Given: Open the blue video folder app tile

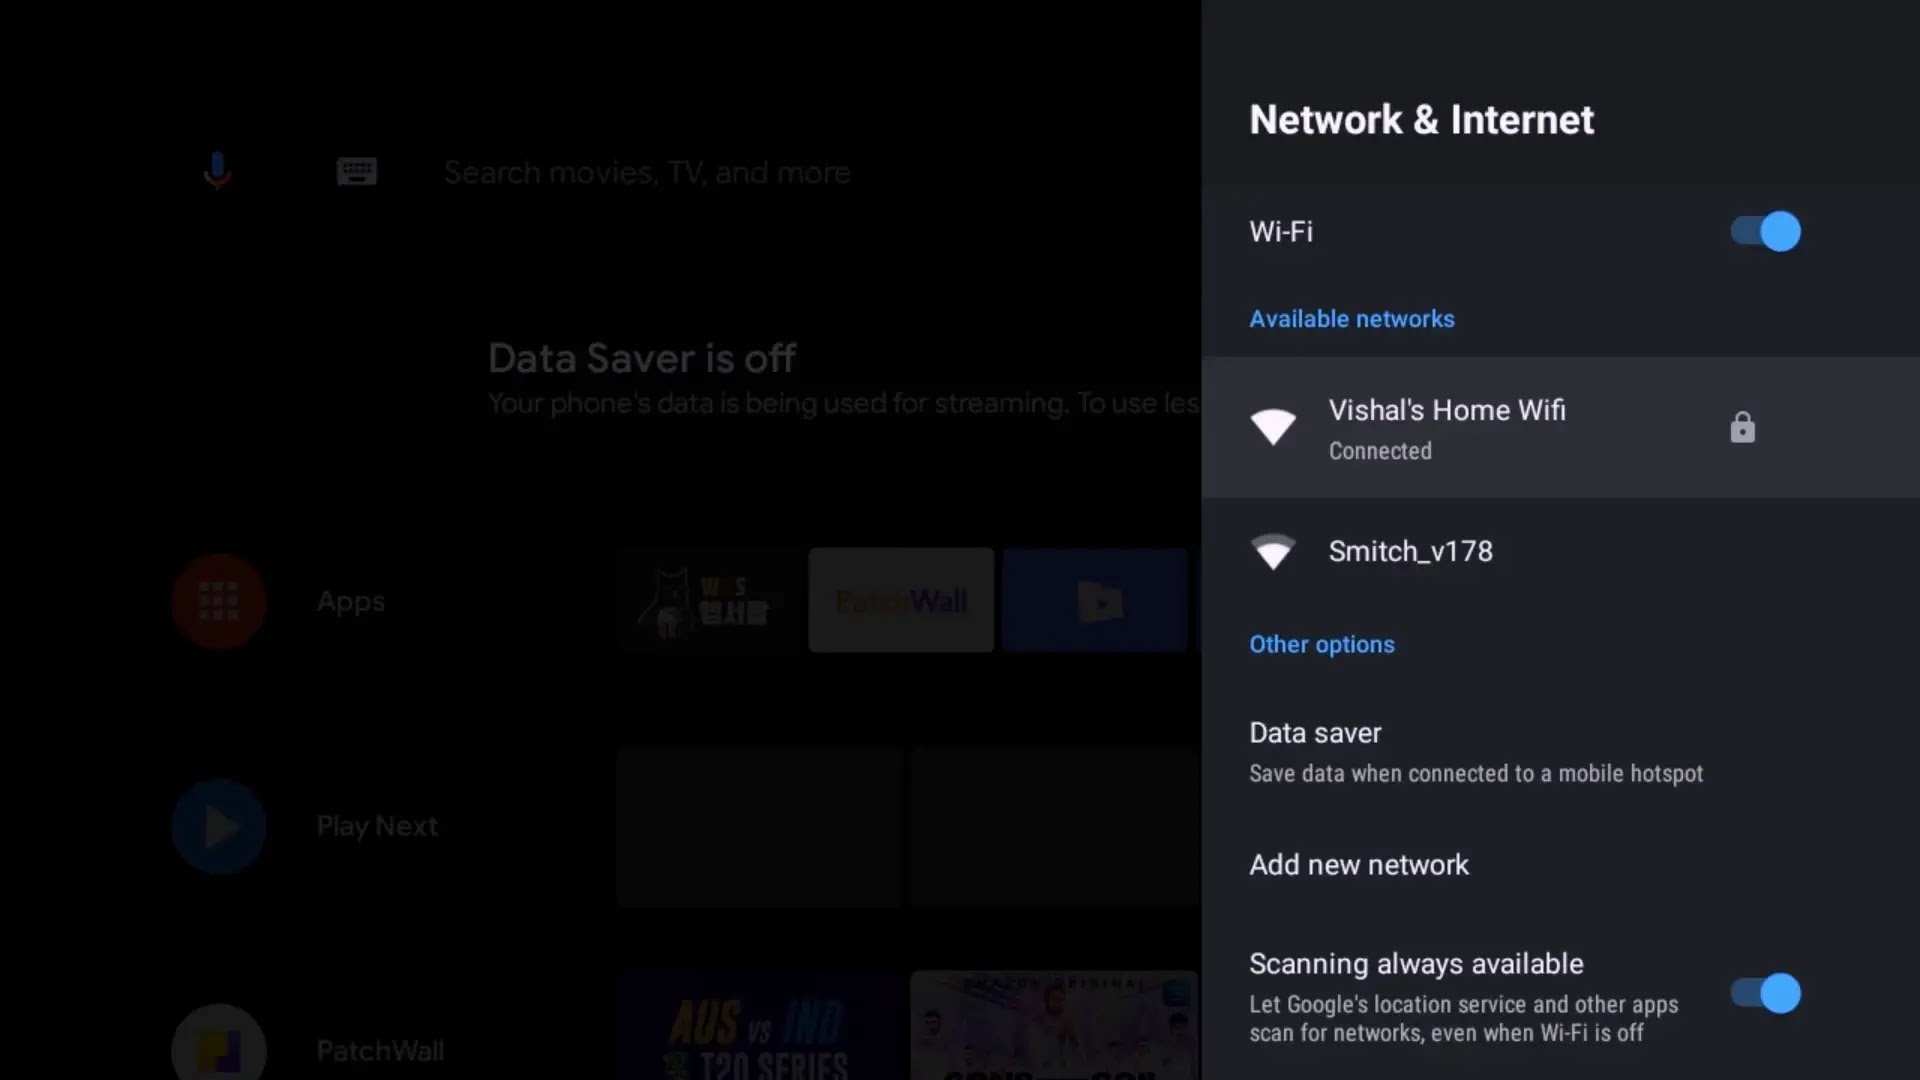Looking at the screenshot, I should [x=1095, y=600].
